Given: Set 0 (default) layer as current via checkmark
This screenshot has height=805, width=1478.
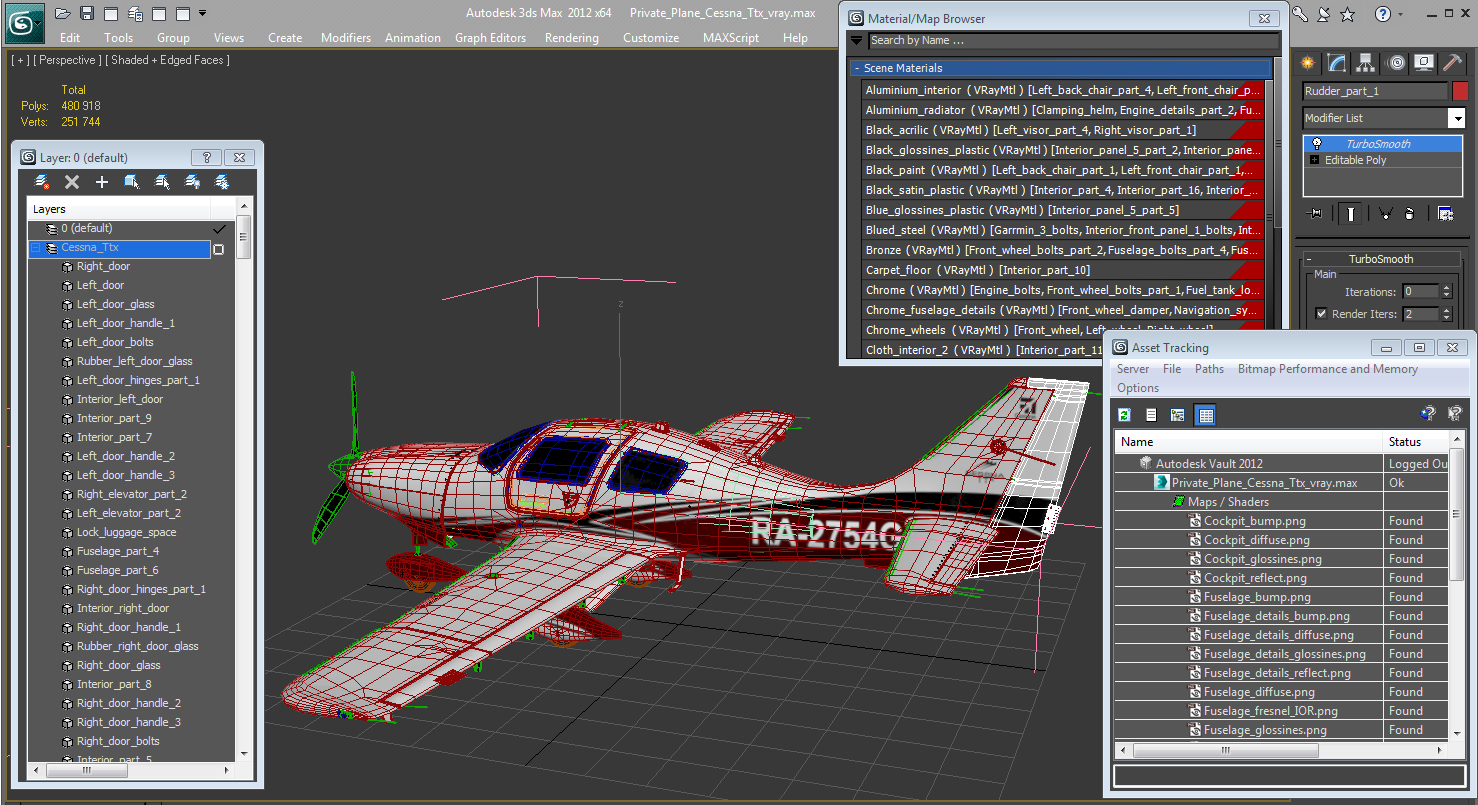Looking at the screenshot, I should click(219, 229).
